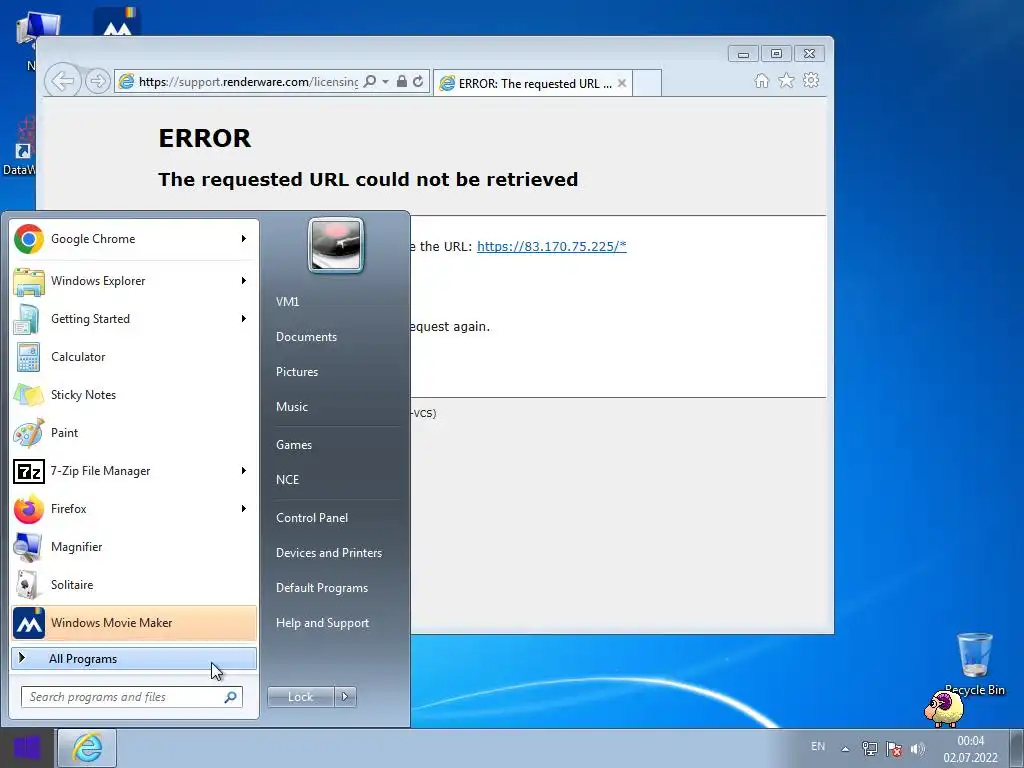Open the EN language indicator
The width and height of the screenshot is (1024, 768).
[818, 746]
